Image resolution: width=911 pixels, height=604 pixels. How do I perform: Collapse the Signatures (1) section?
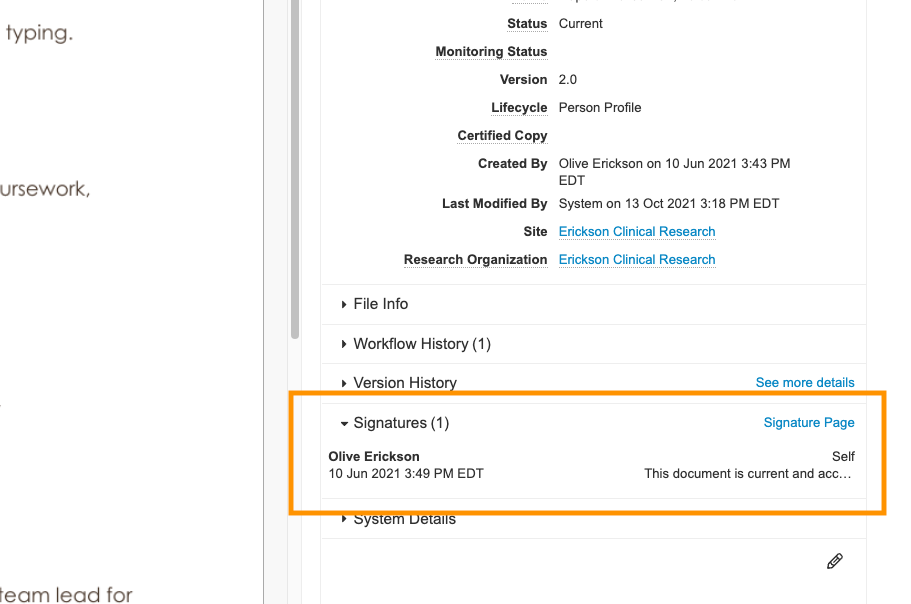[400, 423]
